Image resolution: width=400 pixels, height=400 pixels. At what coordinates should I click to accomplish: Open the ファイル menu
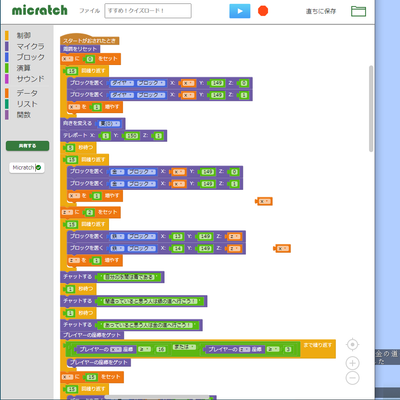pyautogui.click(x=89, y=11)
